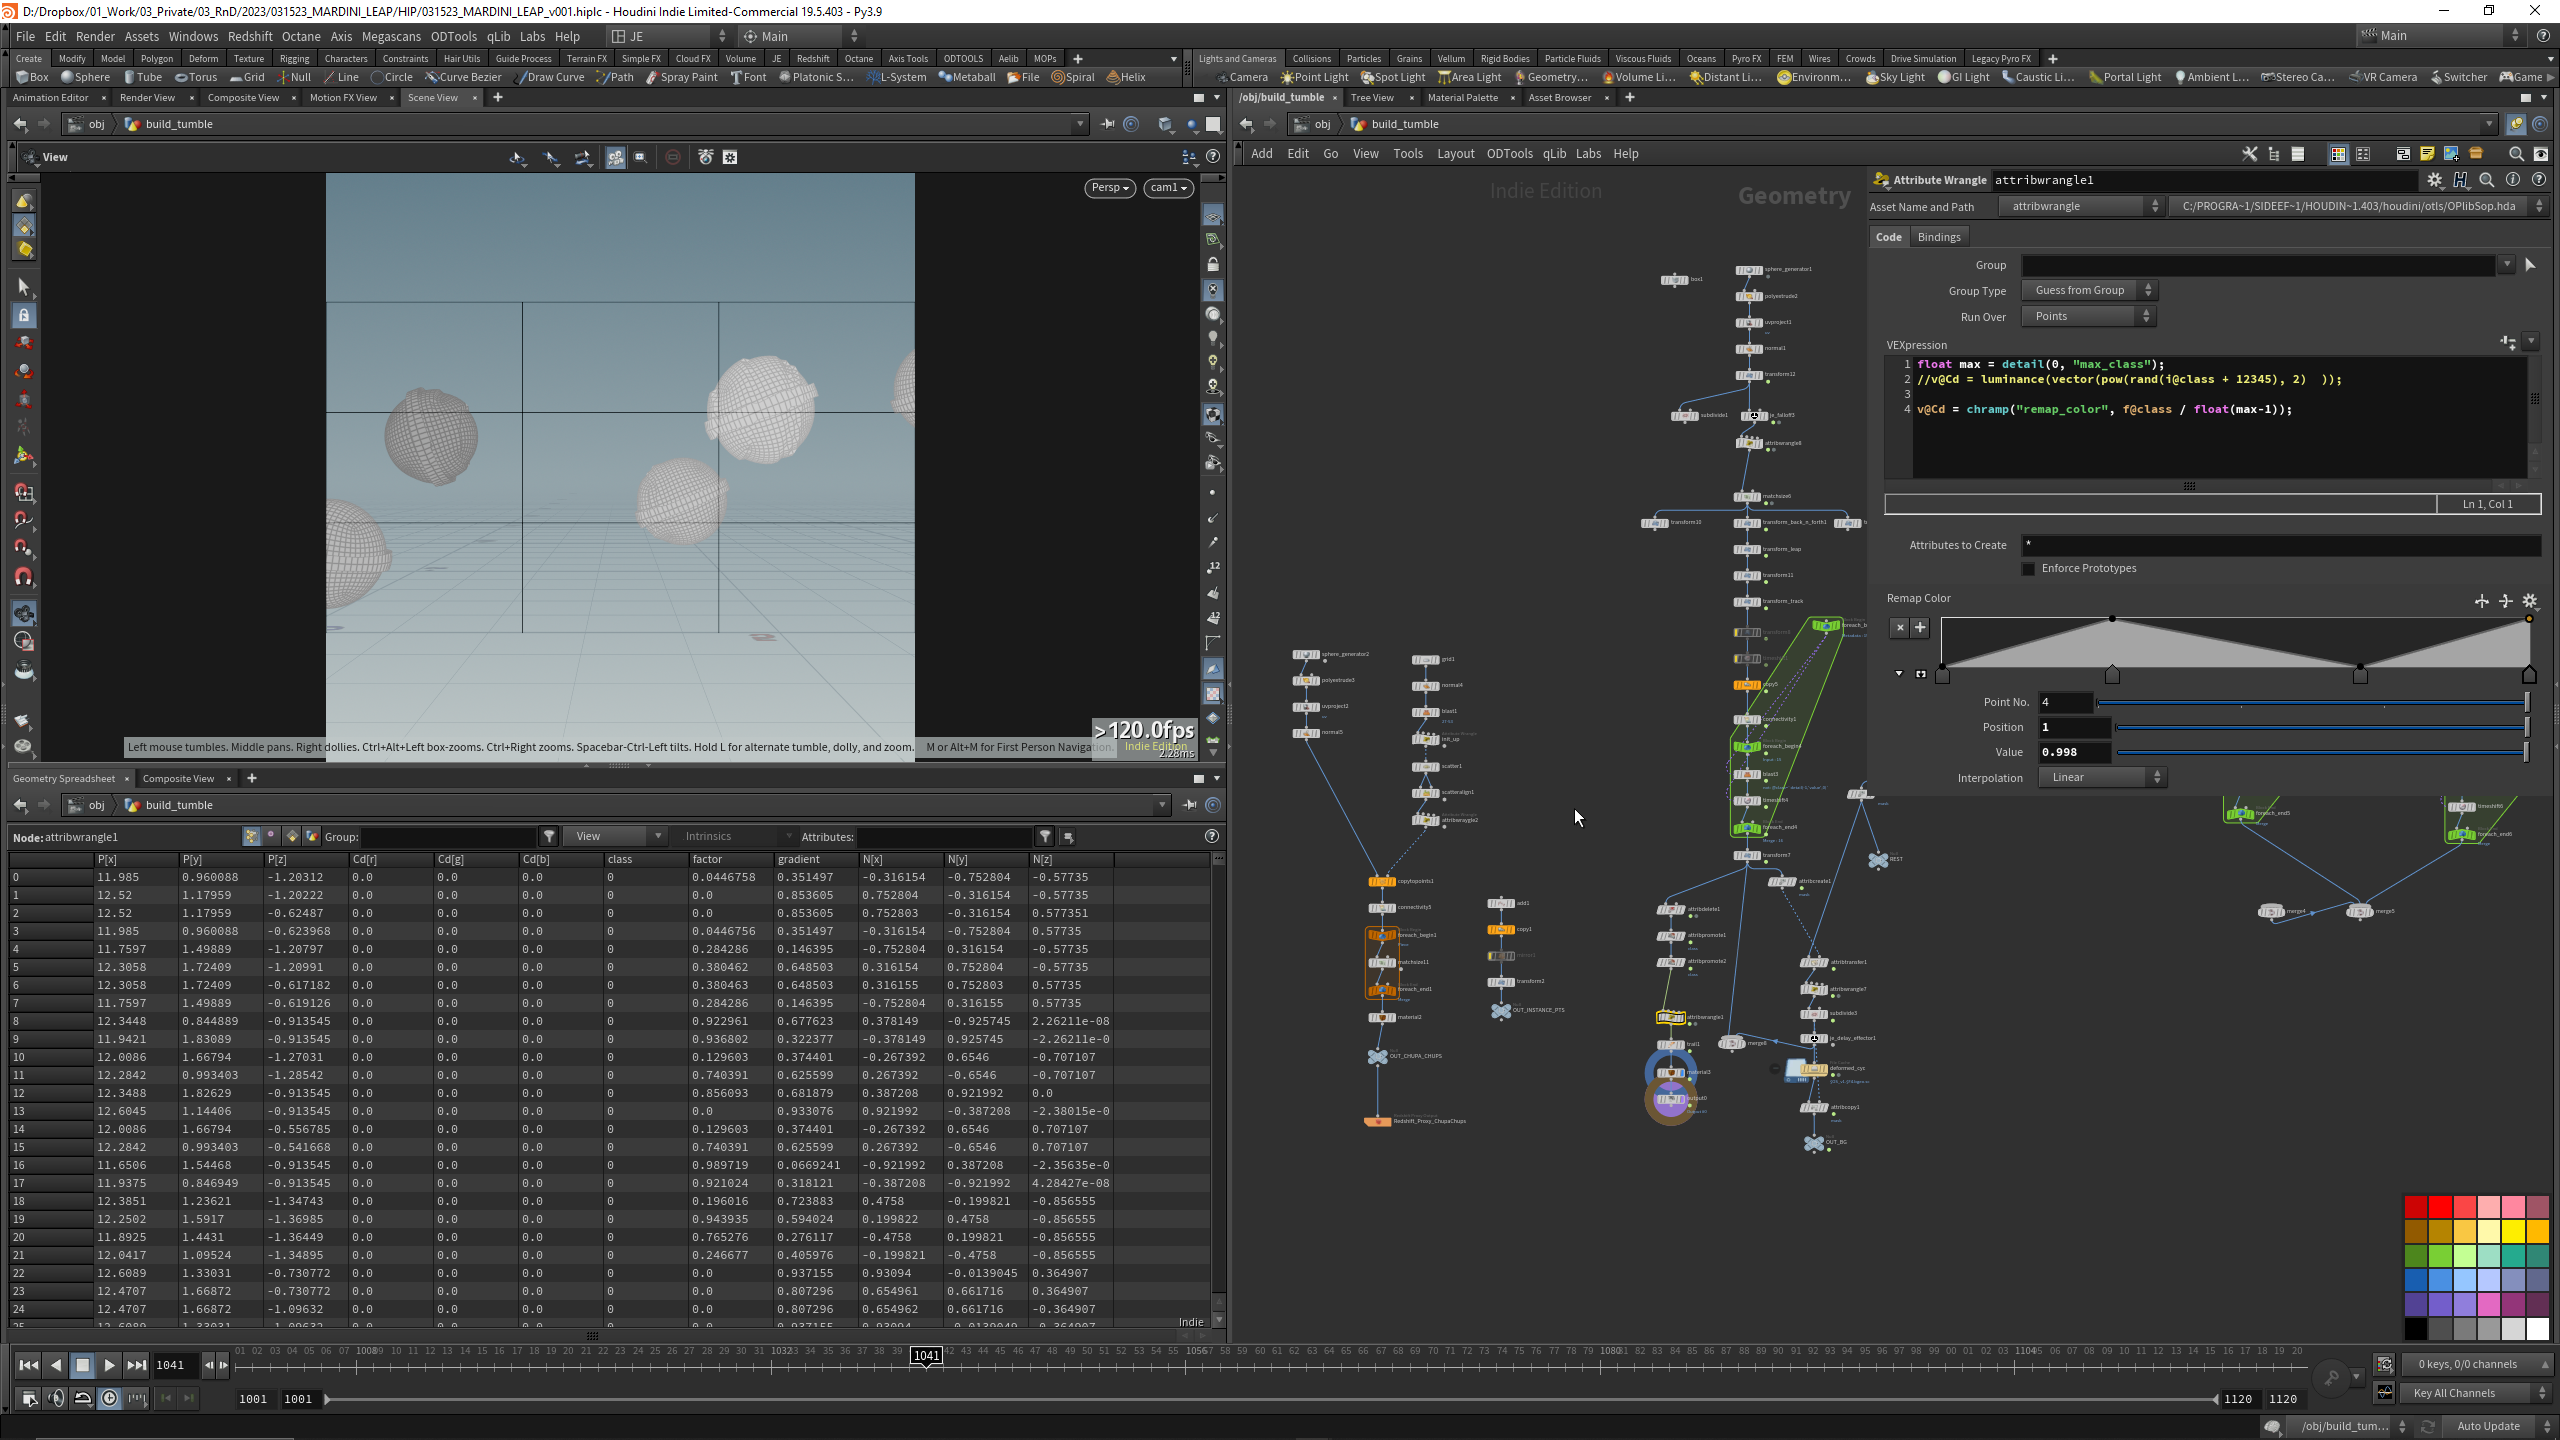This screenshot has width=2560, height=1440.
Task: Toggle the Enforce Prototypes checkbox
Action: (x=2029, y=569)
